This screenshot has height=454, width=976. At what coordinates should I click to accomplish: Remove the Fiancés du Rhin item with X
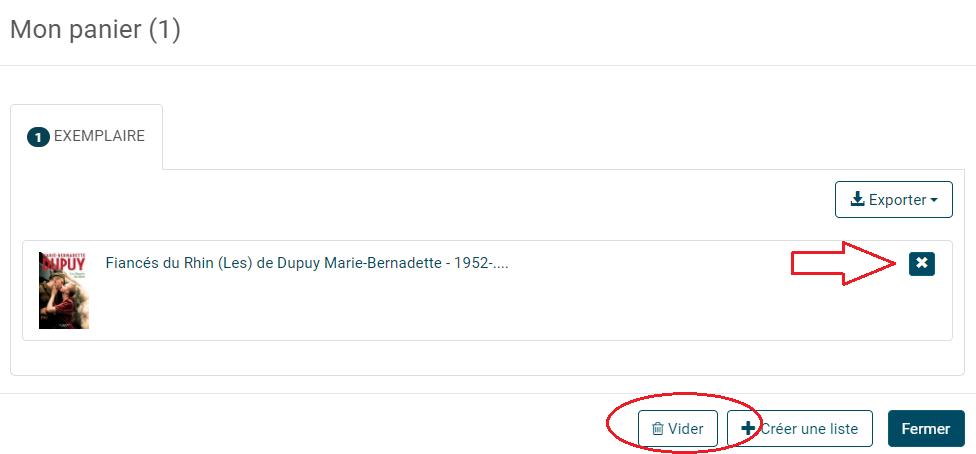922,264
